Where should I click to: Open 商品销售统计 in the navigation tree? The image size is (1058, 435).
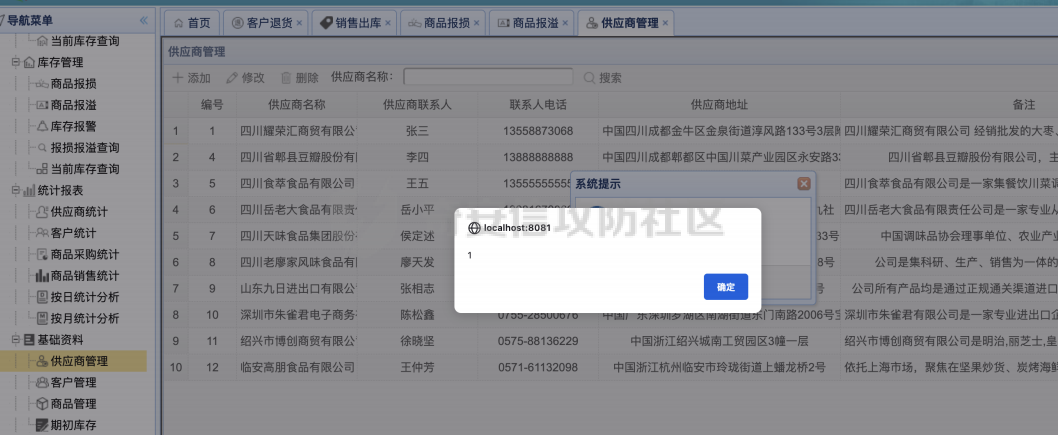click(85, 276)
